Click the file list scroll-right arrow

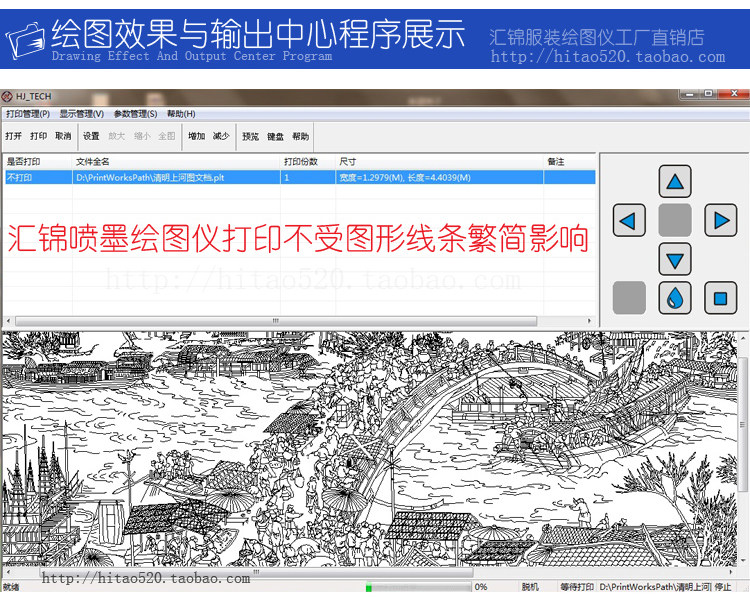[589, 321]
